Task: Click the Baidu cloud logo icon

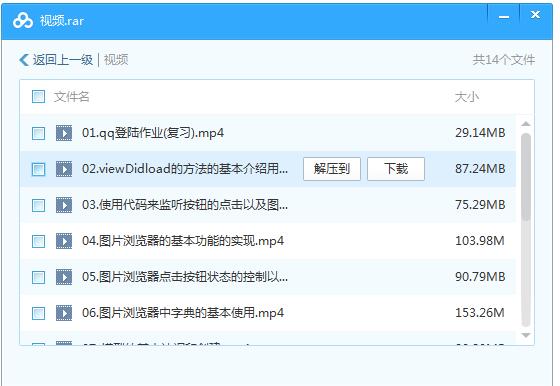Action: (x=23, y=20)
